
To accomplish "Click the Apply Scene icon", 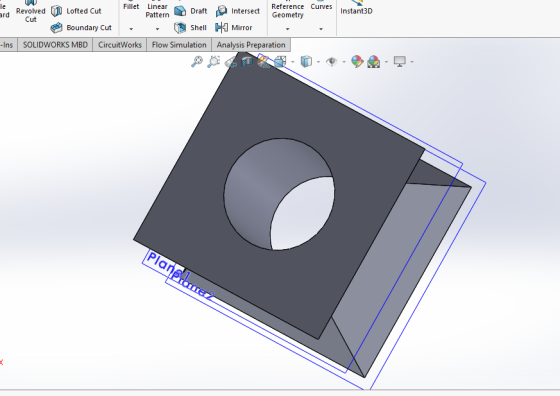I will tap(374, 61).
